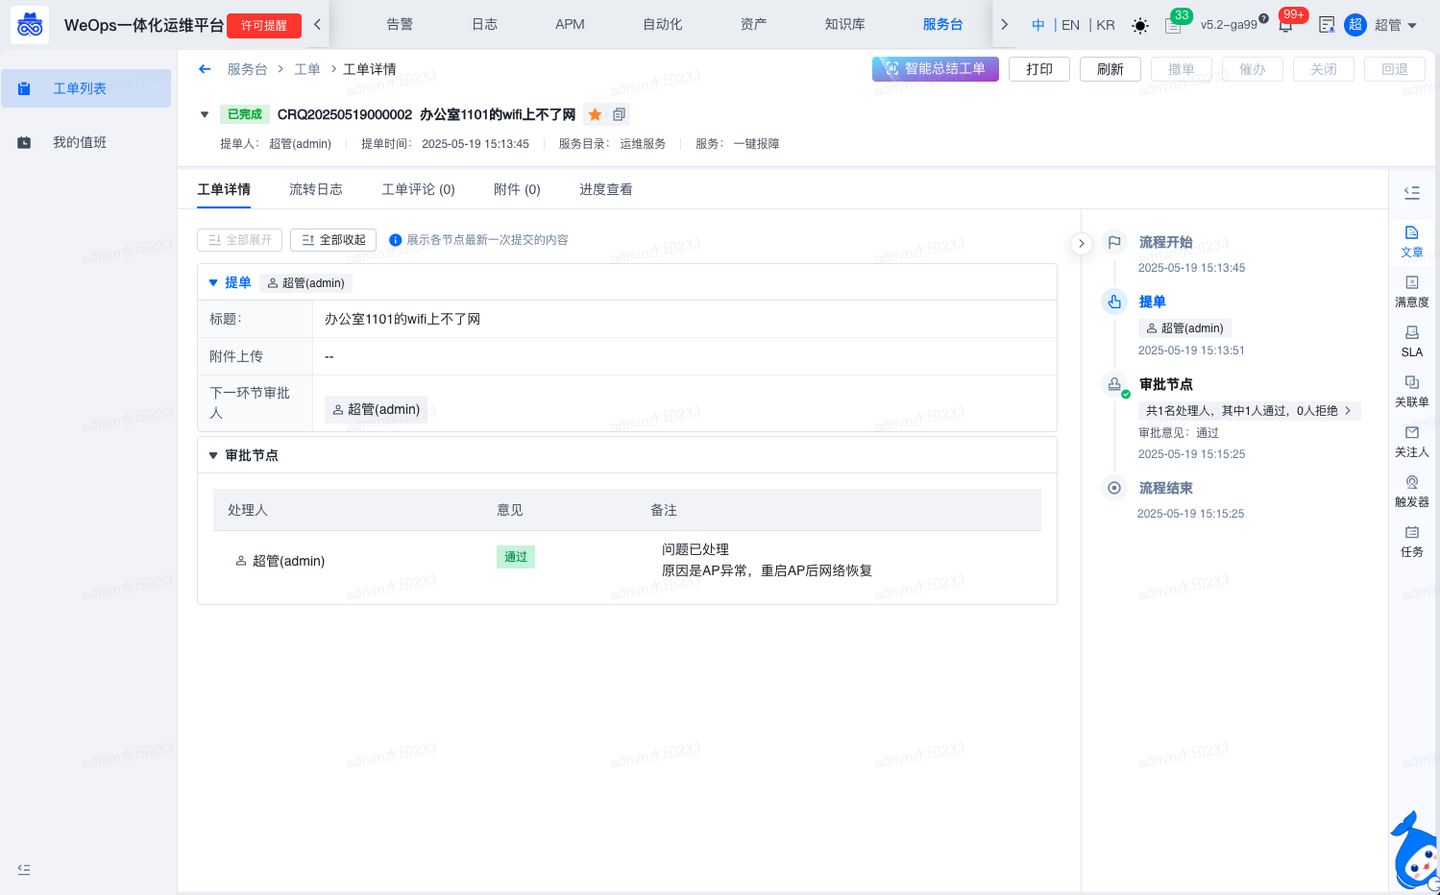Copy the ticket number using the copy icon
Viewport: 1440px width, 895px height.
tap(618, 114)
